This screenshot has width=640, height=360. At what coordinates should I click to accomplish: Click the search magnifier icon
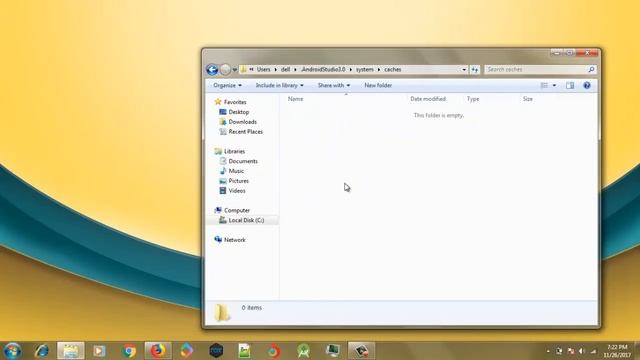click(591, 70)
